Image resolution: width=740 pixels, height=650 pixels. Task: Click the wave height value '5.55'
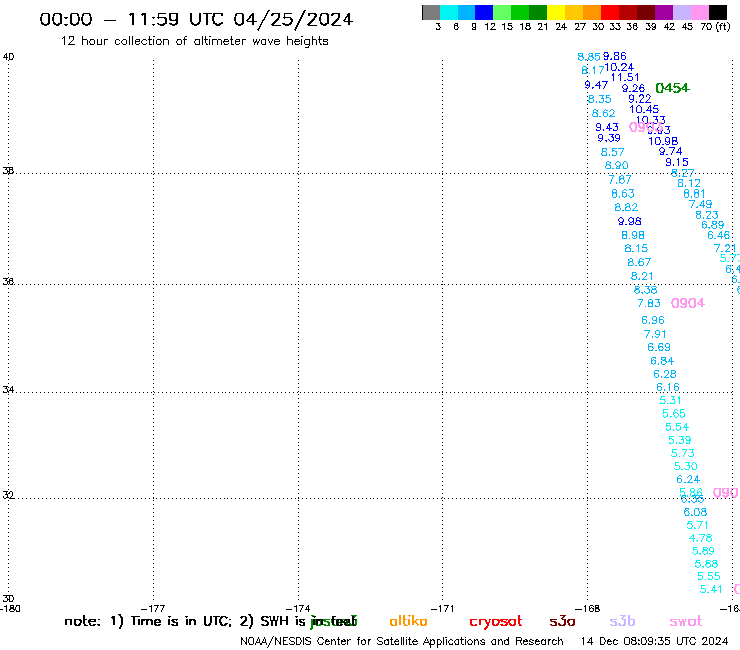(x=709, y=576)
